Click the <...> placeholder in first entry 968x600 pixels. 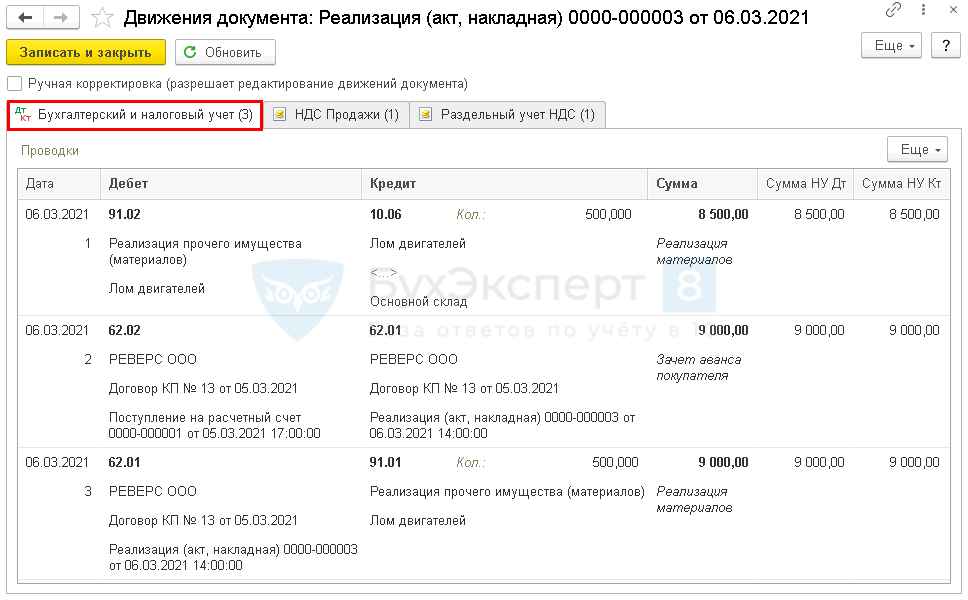383,273
